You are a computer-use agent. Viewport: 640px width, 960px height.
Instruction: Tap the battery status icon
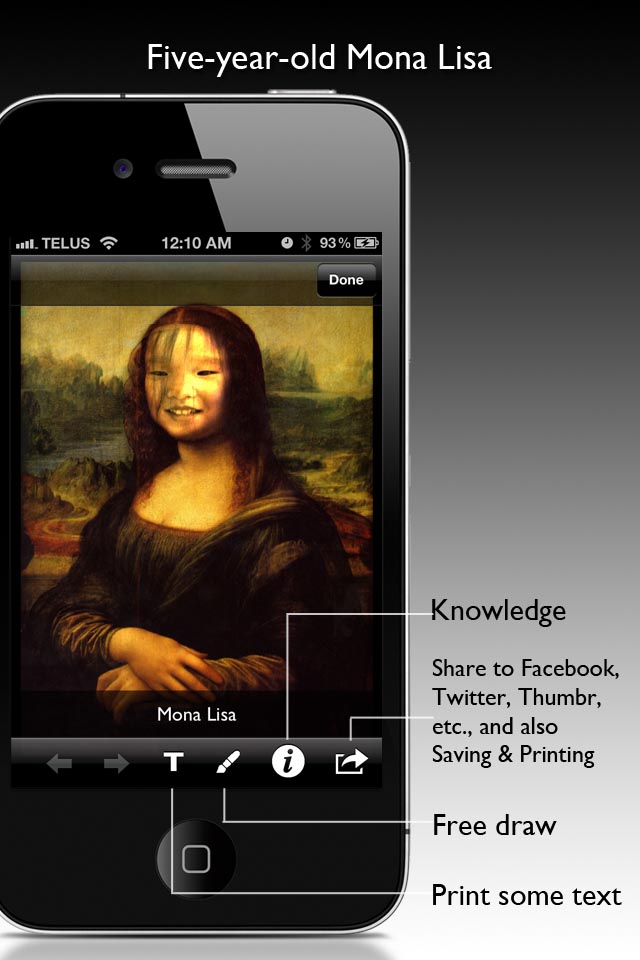point(366,243)
